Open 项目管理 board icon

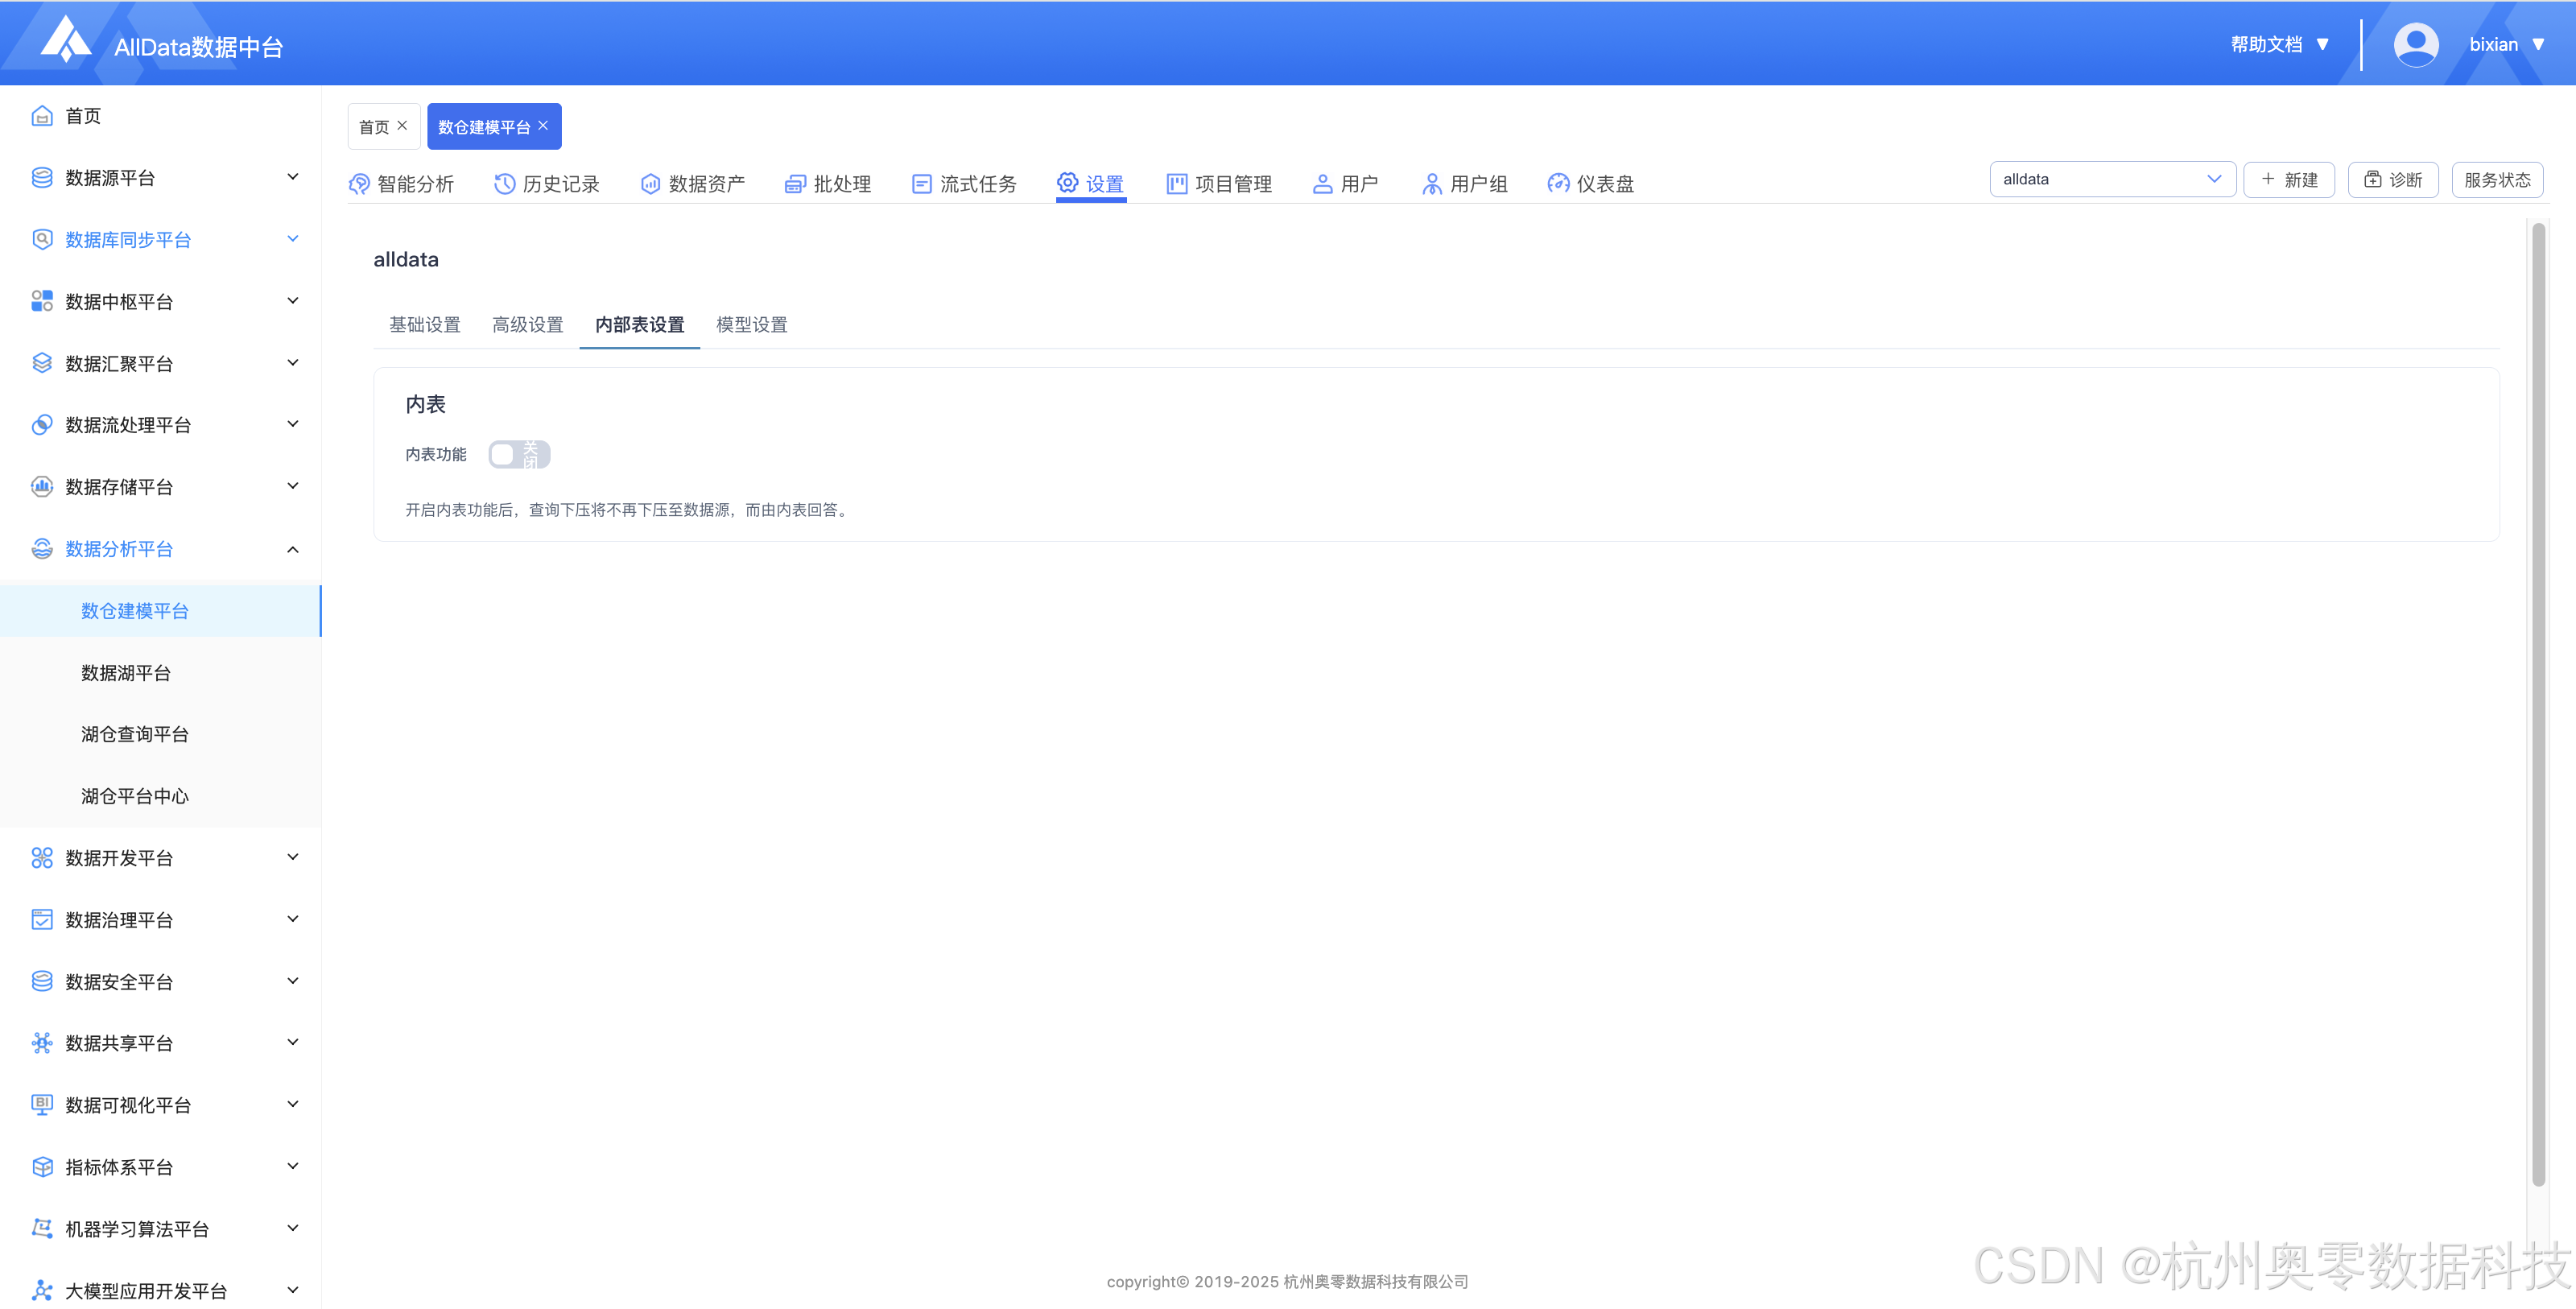click(x=1177, y=184)
